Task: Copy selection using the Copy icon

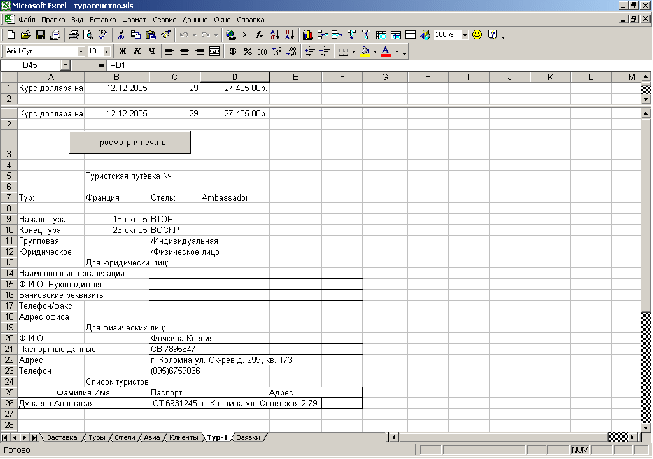Action: click(x=135, y=35)
